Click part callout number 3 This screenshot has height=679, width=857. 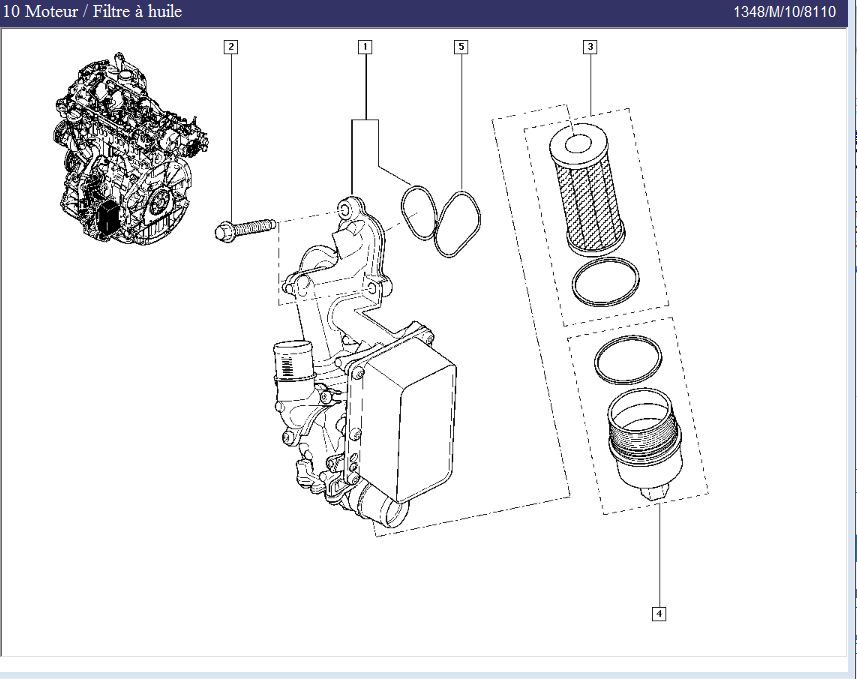(590, 47)
